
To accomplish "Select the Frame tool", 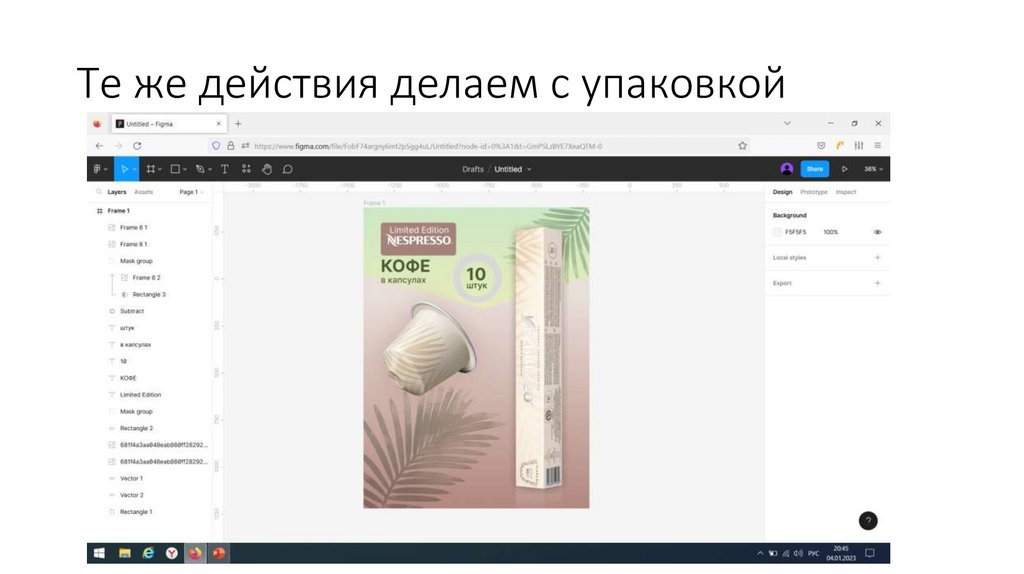I will [x=150, y=168].
